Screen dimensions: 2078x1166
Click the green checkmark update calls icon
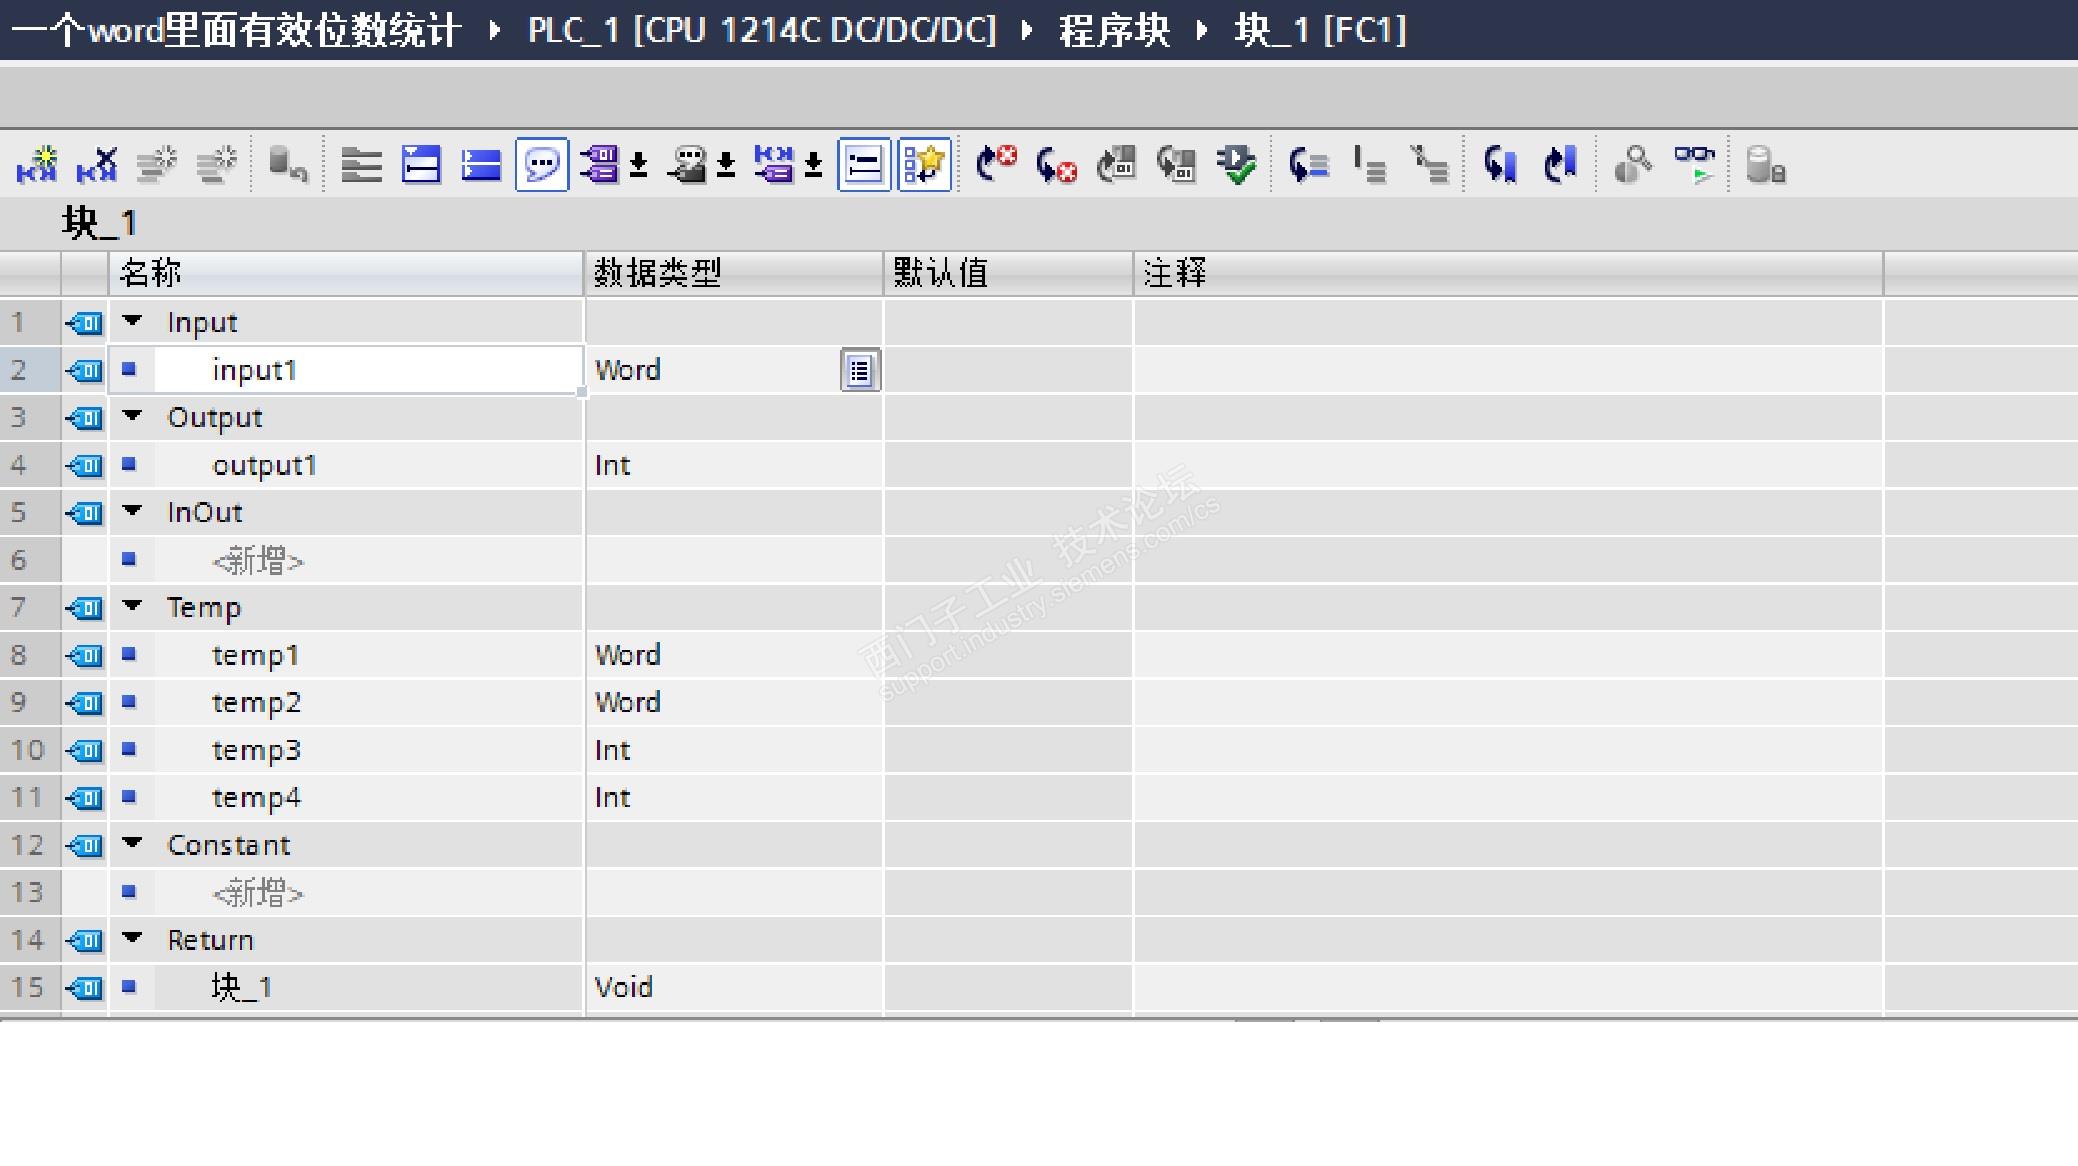1237,165
